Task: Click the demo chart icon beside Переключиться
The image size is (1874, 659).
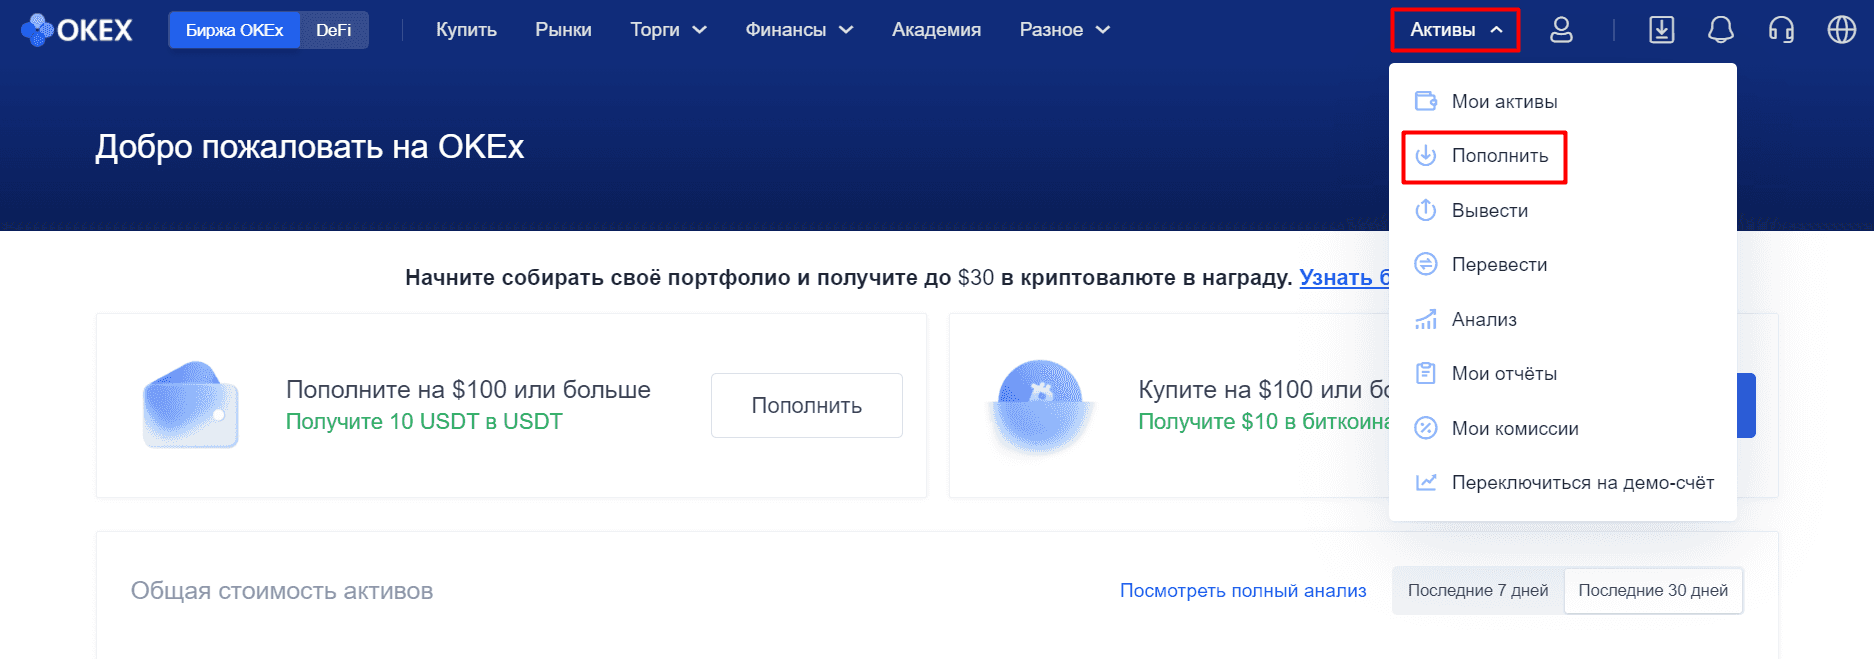Action: point(1426,482)
